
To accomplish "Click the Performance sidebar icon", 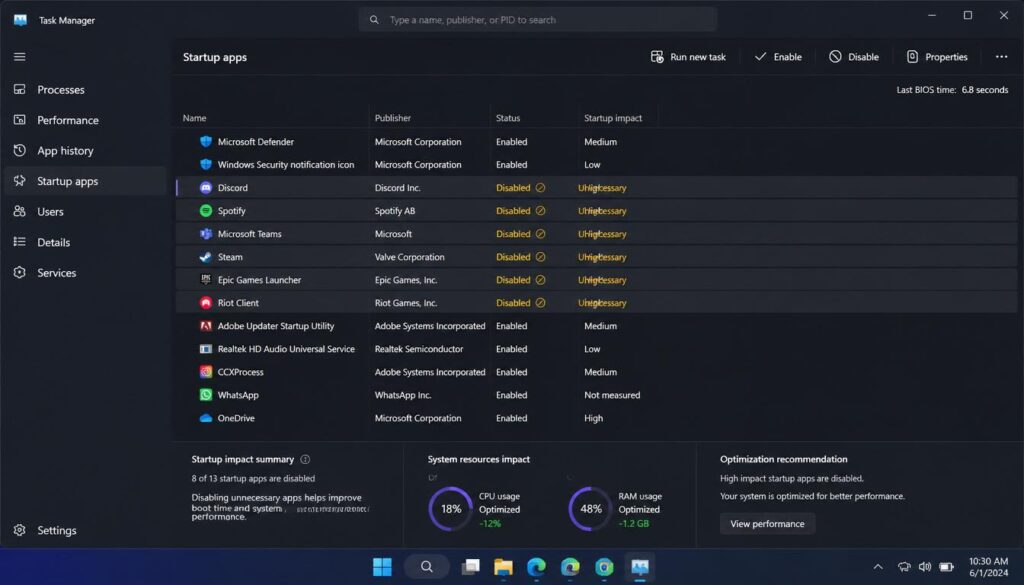I will (20, 119).
